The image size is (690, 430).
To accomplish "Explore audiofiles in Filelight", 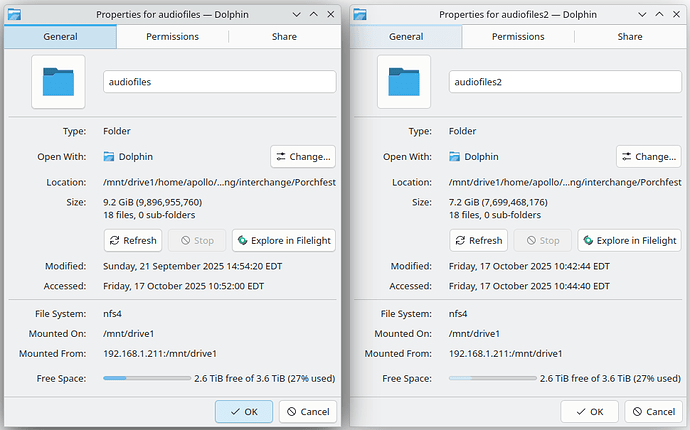I will pyautogui.click(x=284, y=240).
